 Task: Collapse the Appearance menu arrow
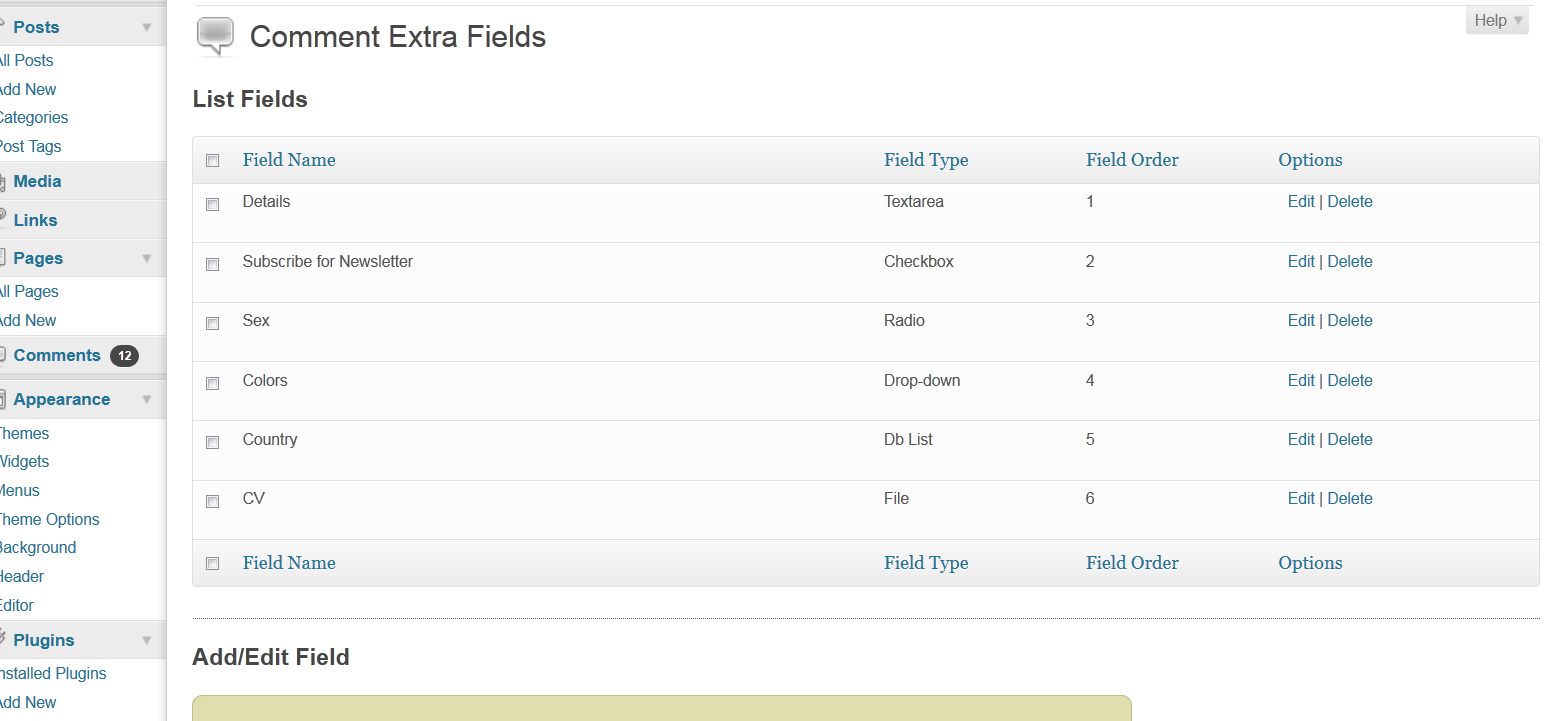(x=147, y=399)
